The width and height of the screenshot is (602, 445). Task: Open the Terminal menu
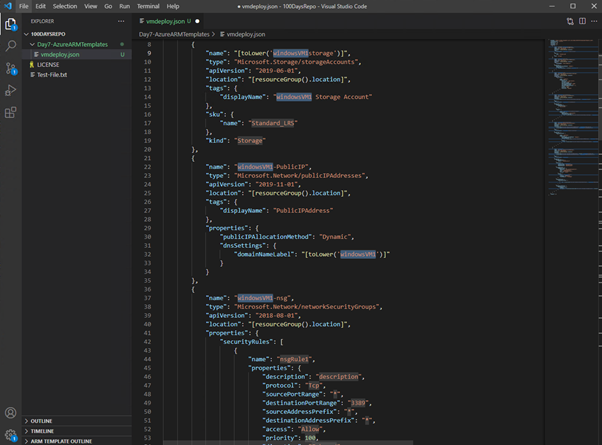click(147, 6)
